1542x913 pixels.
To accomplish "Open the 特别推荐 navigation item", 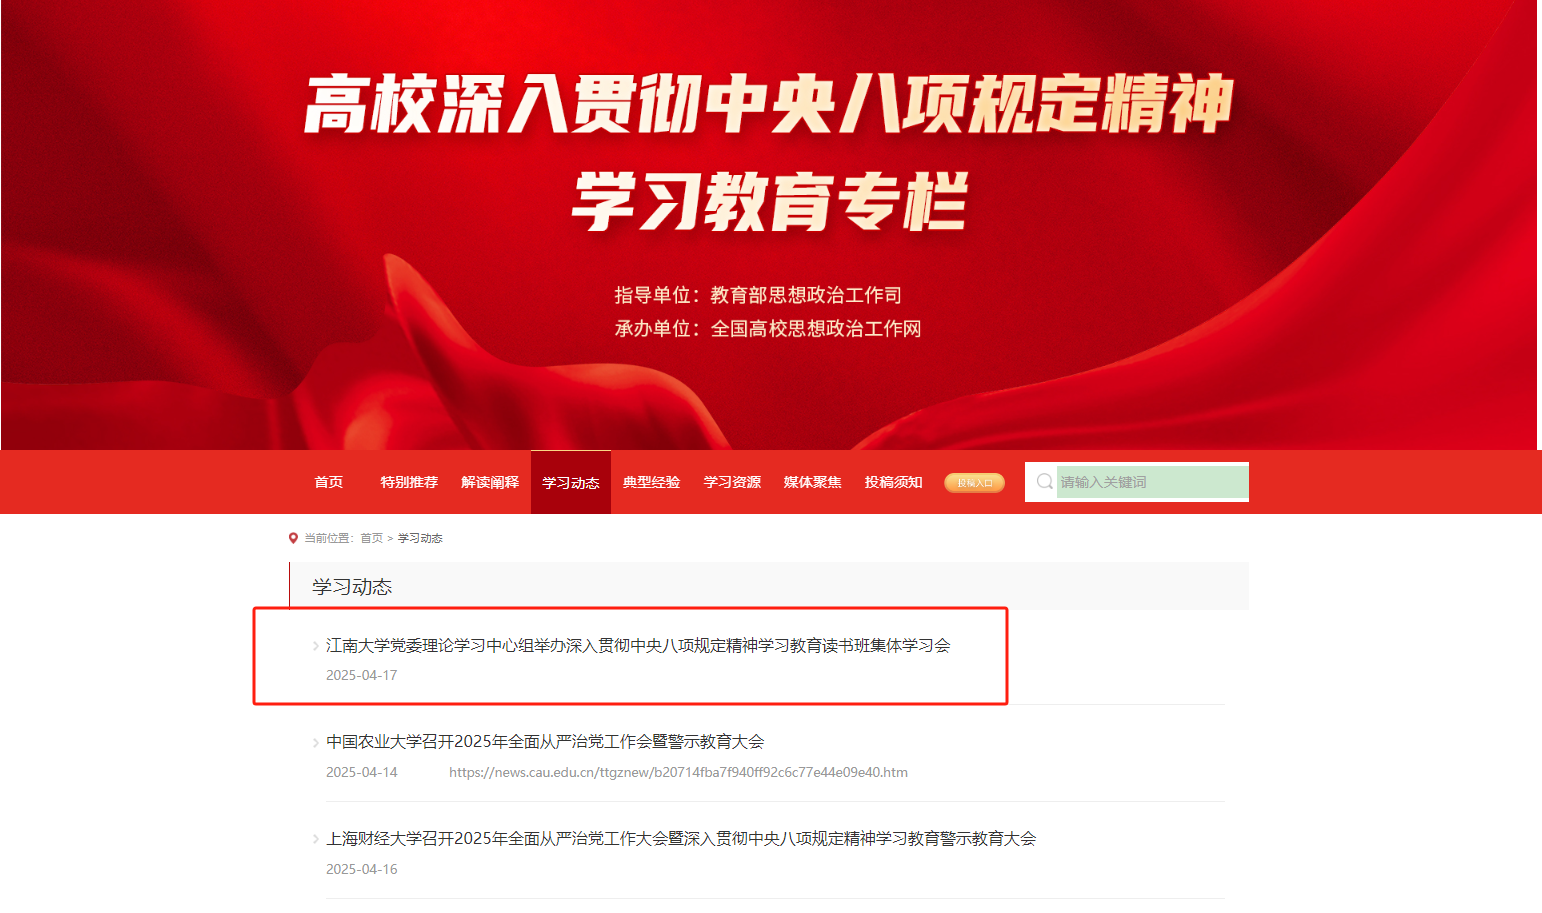I will (x=409, y=482).
